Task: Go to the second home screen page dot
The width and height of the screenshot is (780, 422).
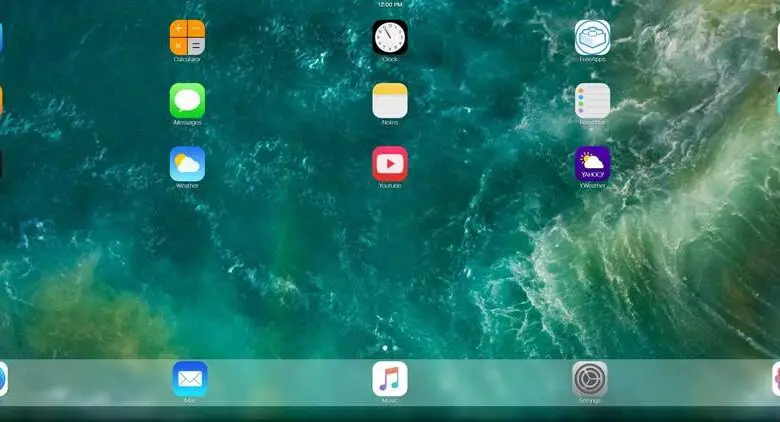Action: point(395,348)
